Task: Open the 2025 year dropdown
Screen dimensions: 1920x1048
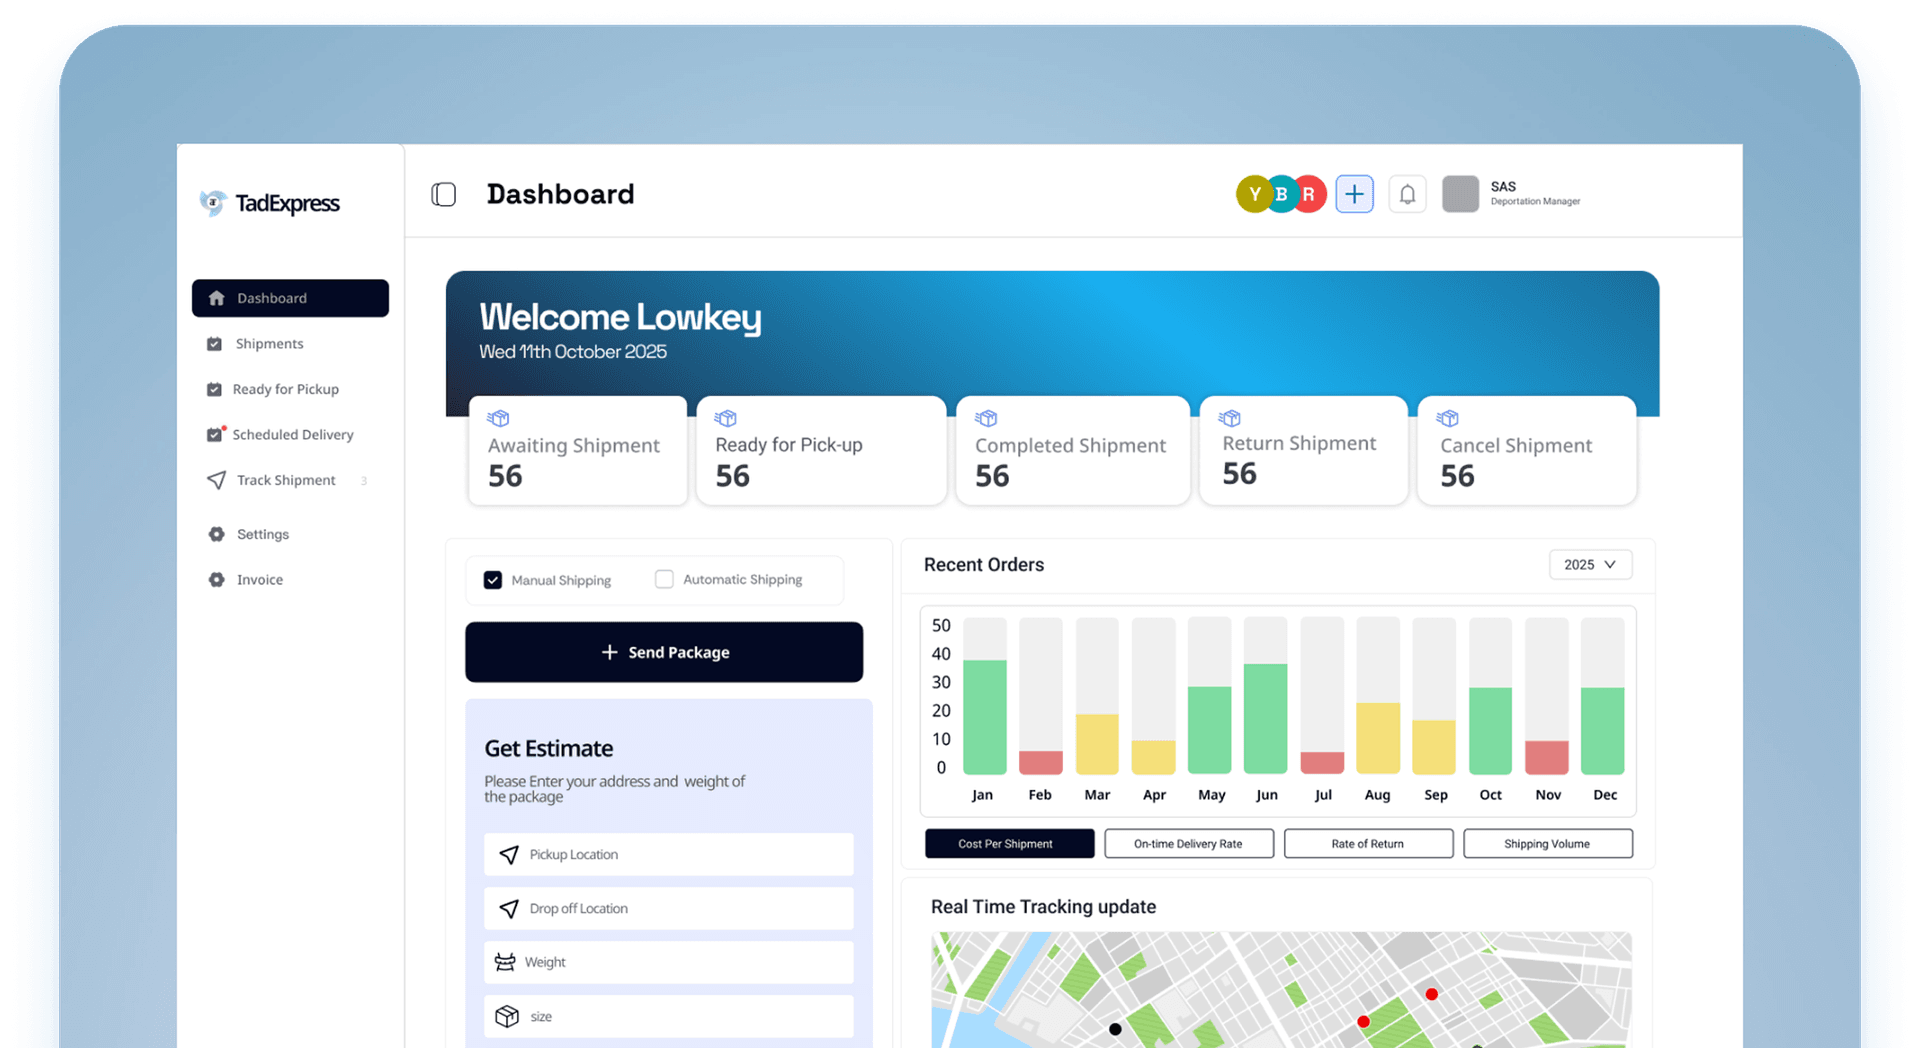Action: point(1590,565)
